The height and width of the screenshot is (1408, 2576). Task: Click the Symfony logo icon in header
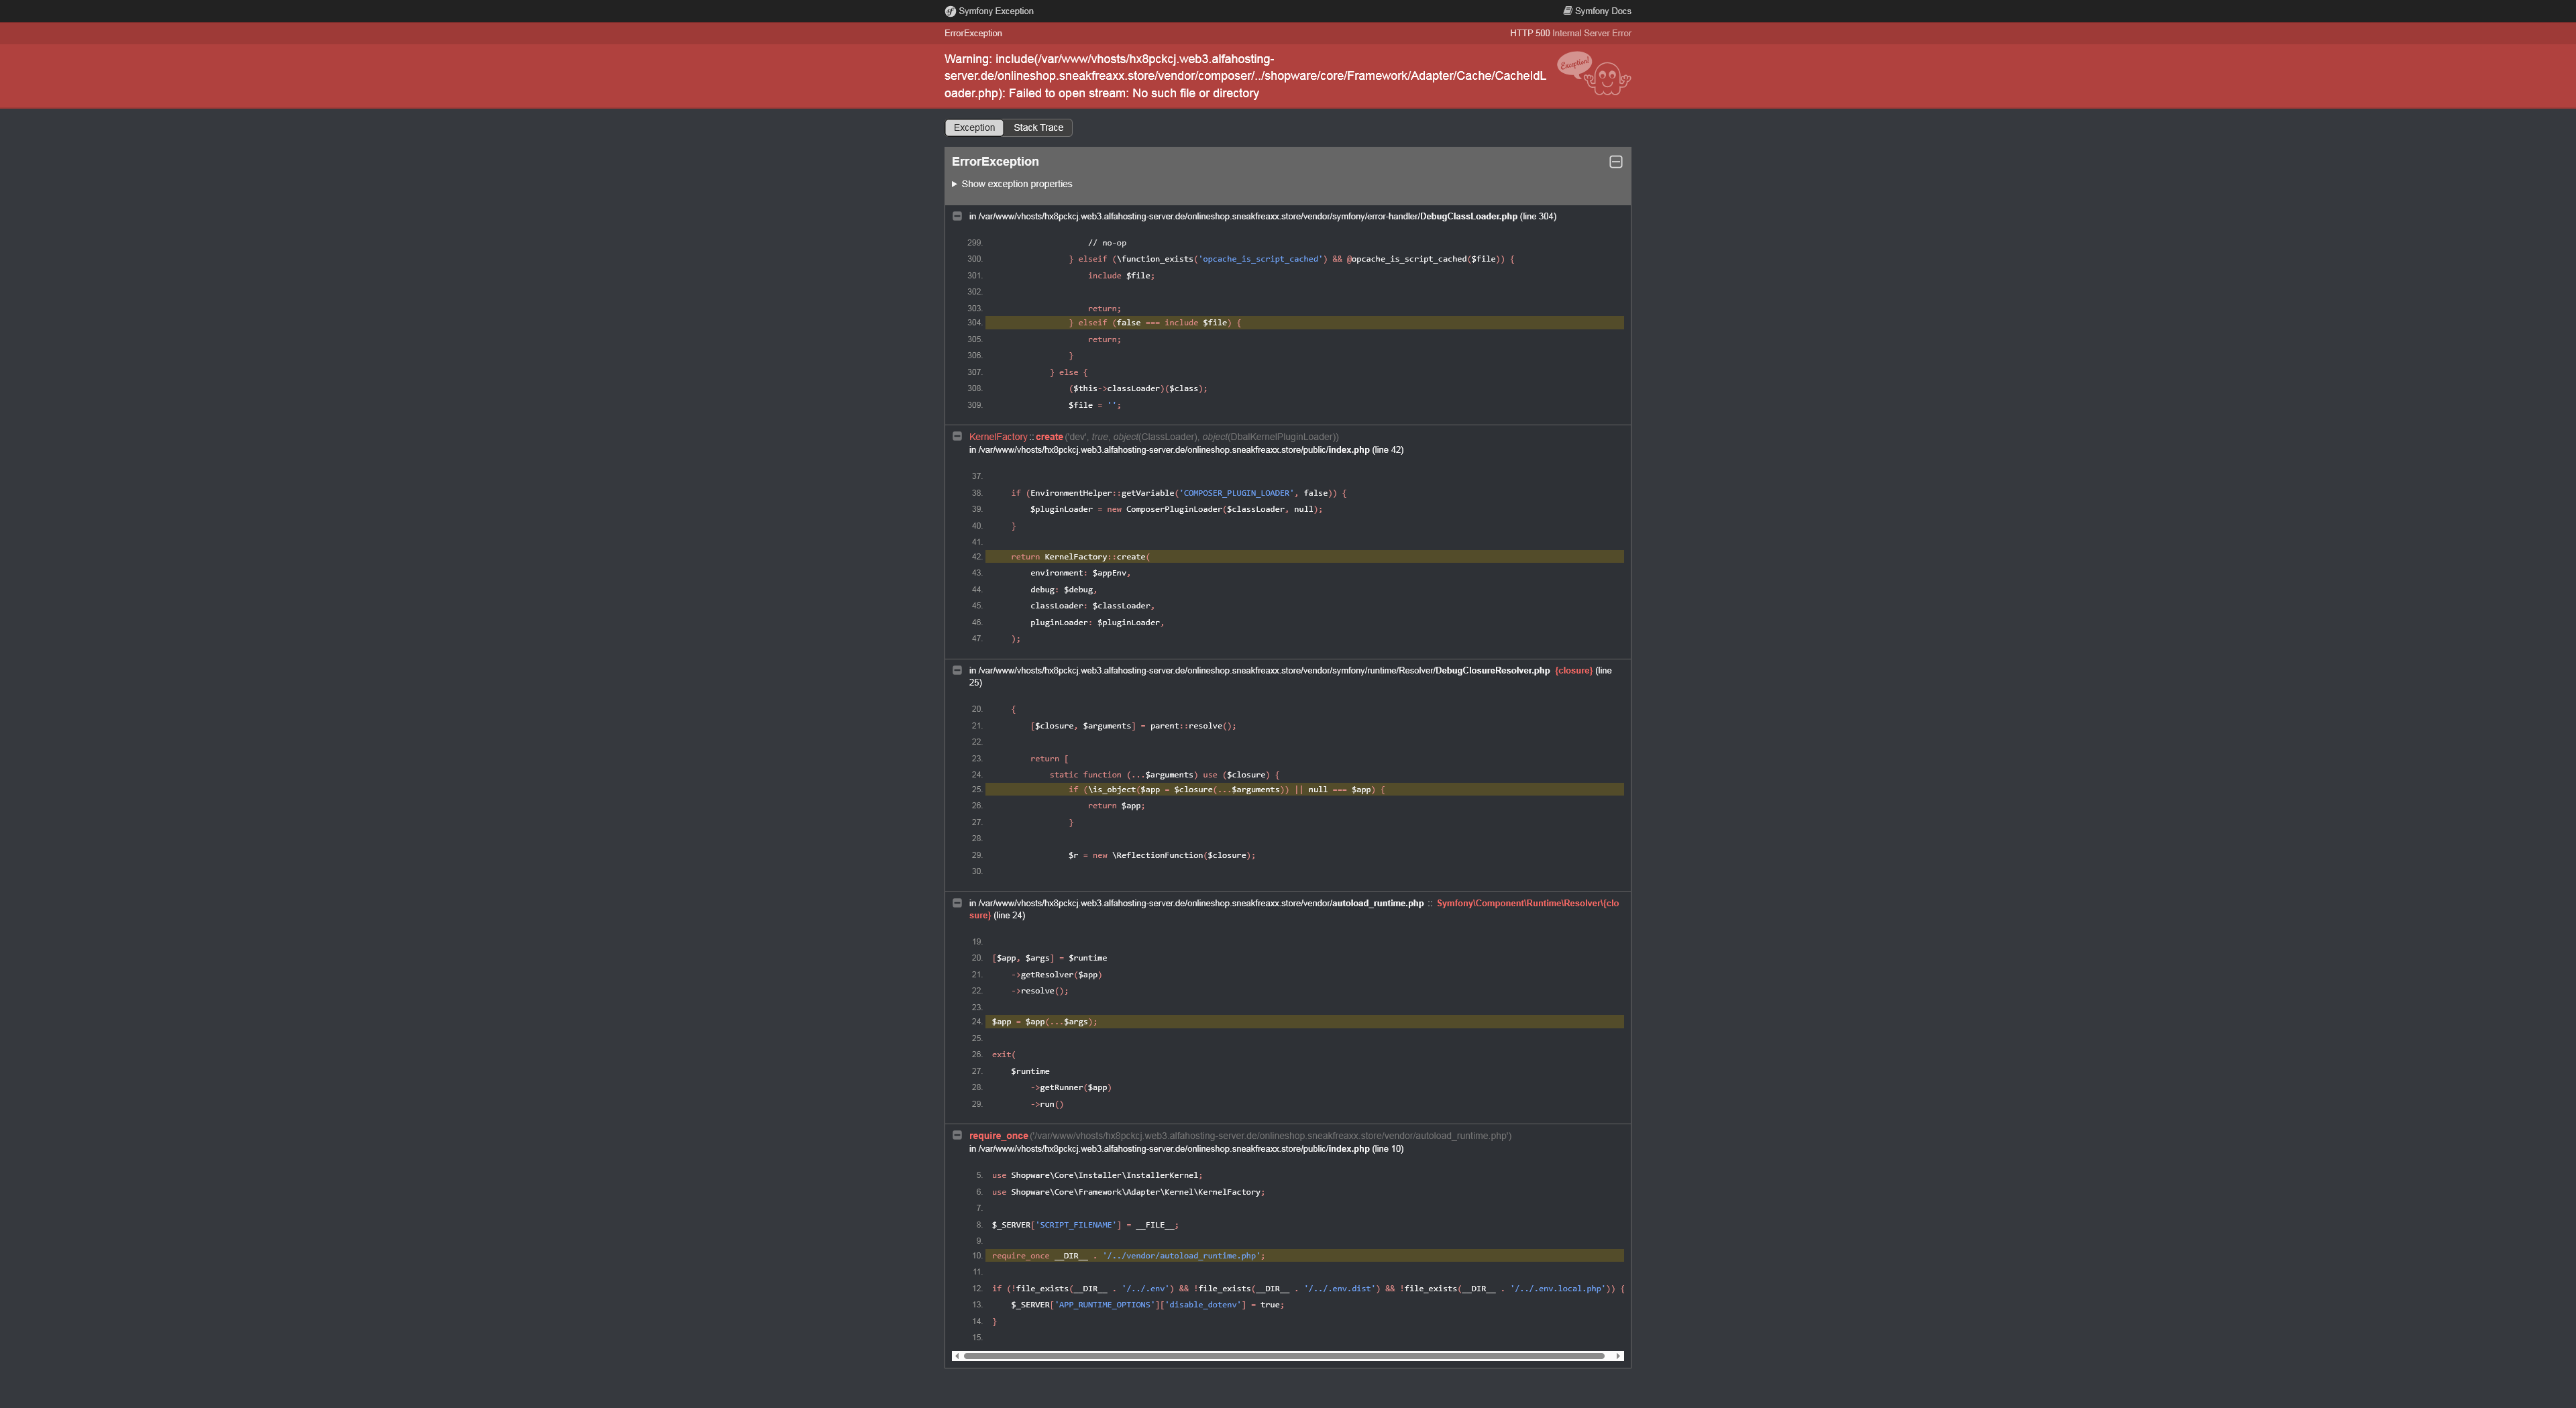coord(949,11)
